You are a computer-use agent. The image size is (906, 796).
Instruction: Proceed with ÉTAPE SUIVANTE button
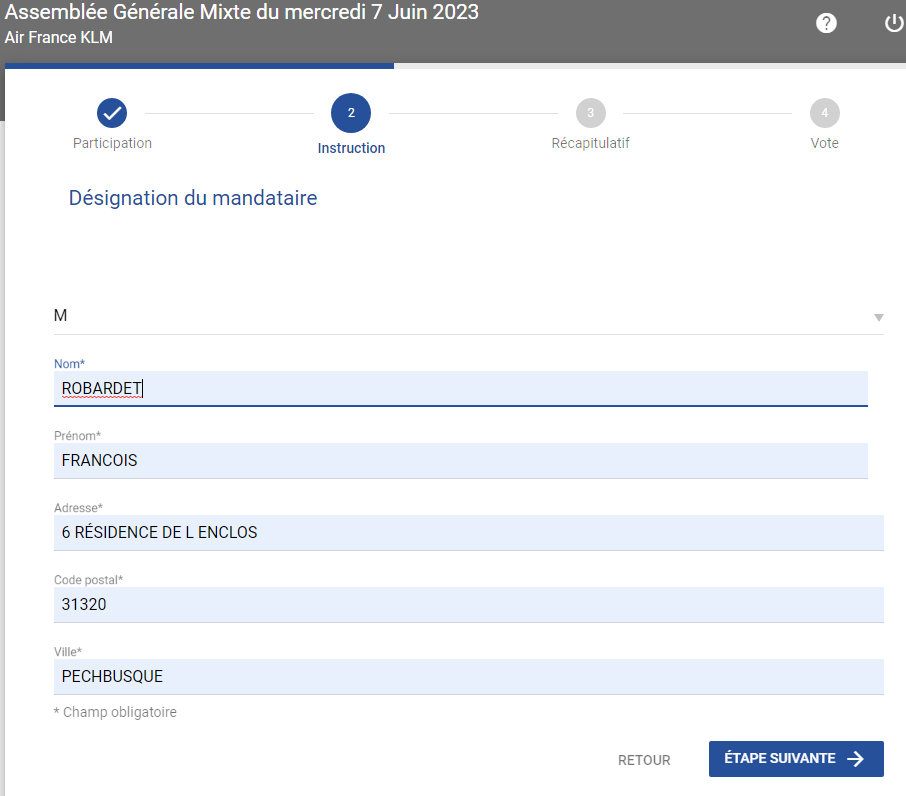pos(796,758)
